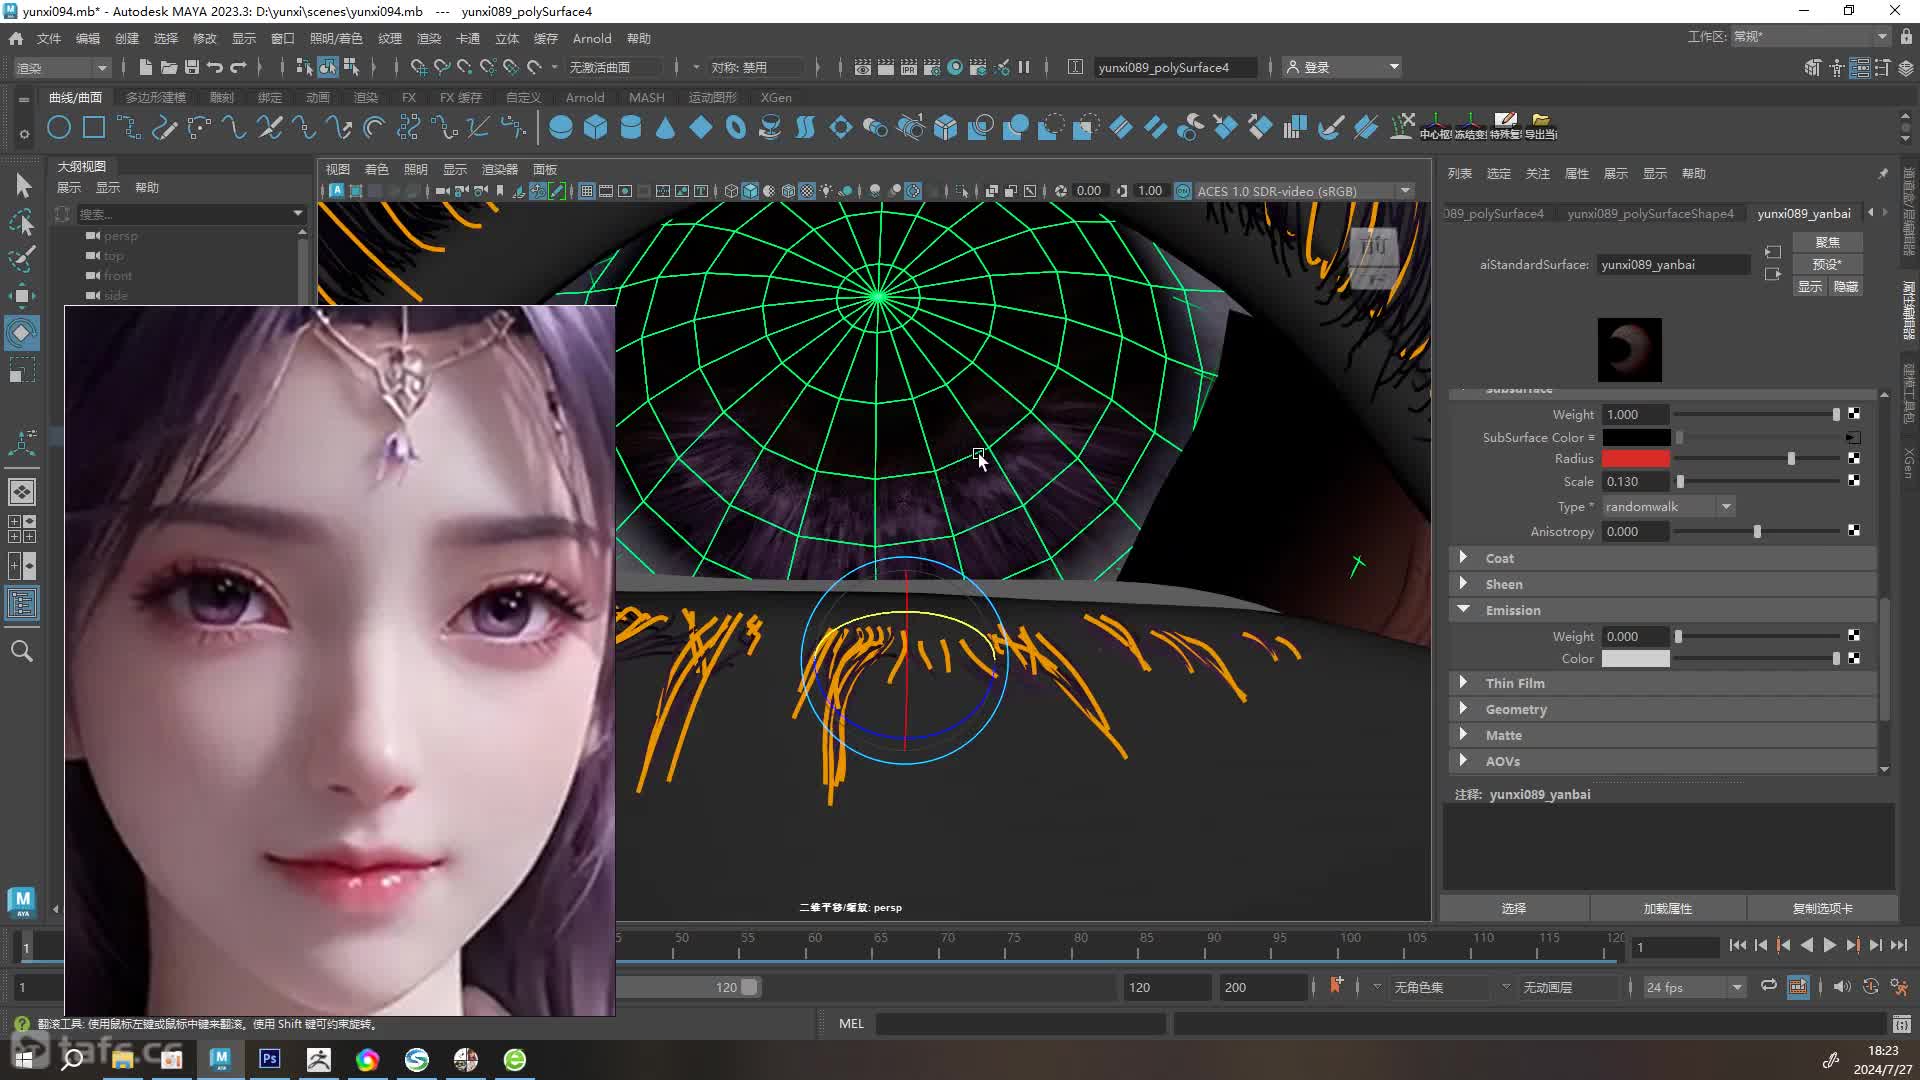Toggle viewport color management button

(1183, 191)
